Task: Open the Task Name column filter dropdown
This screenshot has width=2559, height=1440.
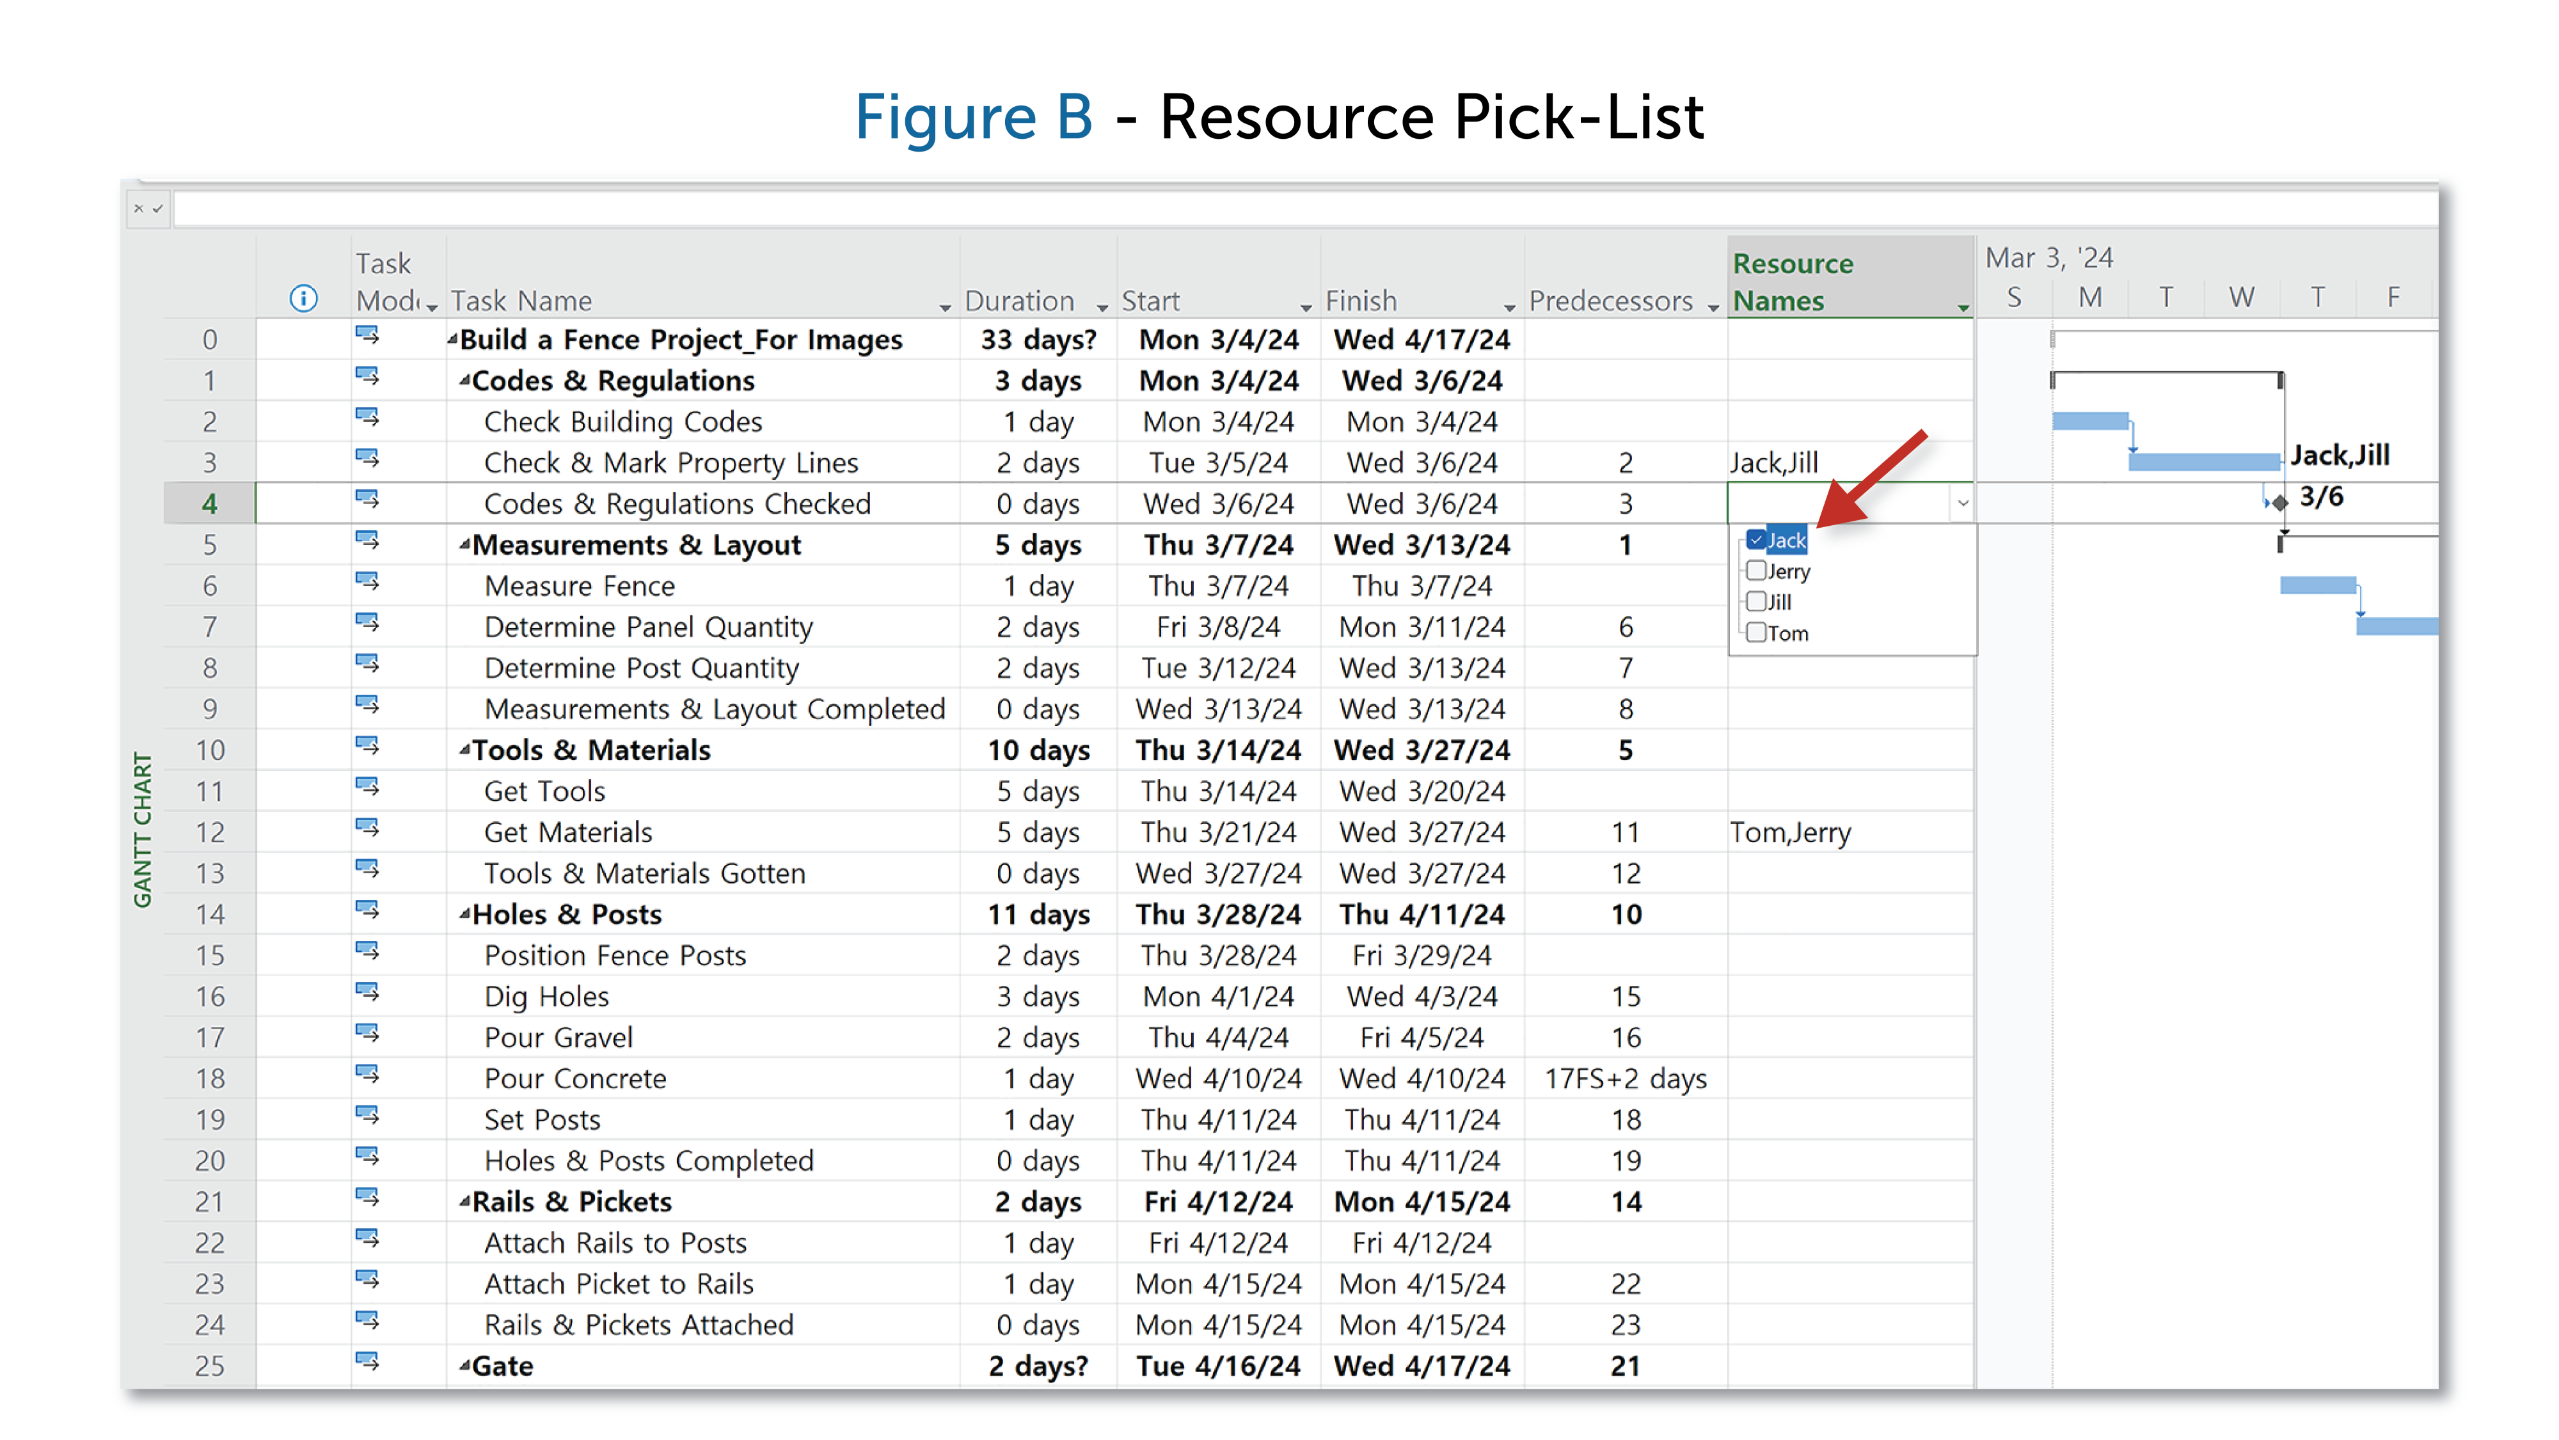Action: (944, 307)
